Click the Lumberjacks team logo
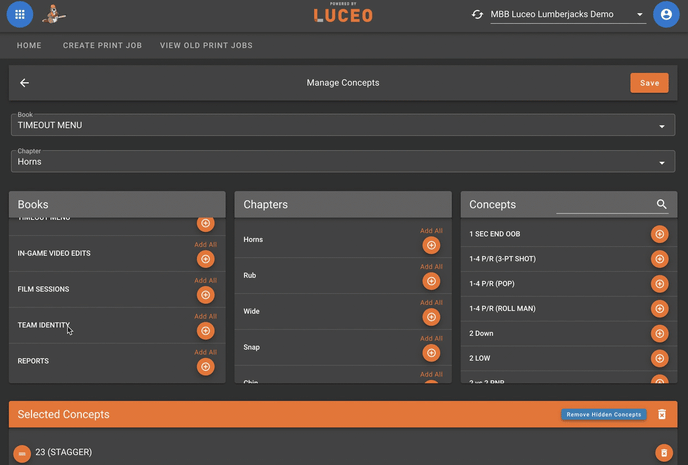Screen dimensions: 688x465 coord(54,14)
